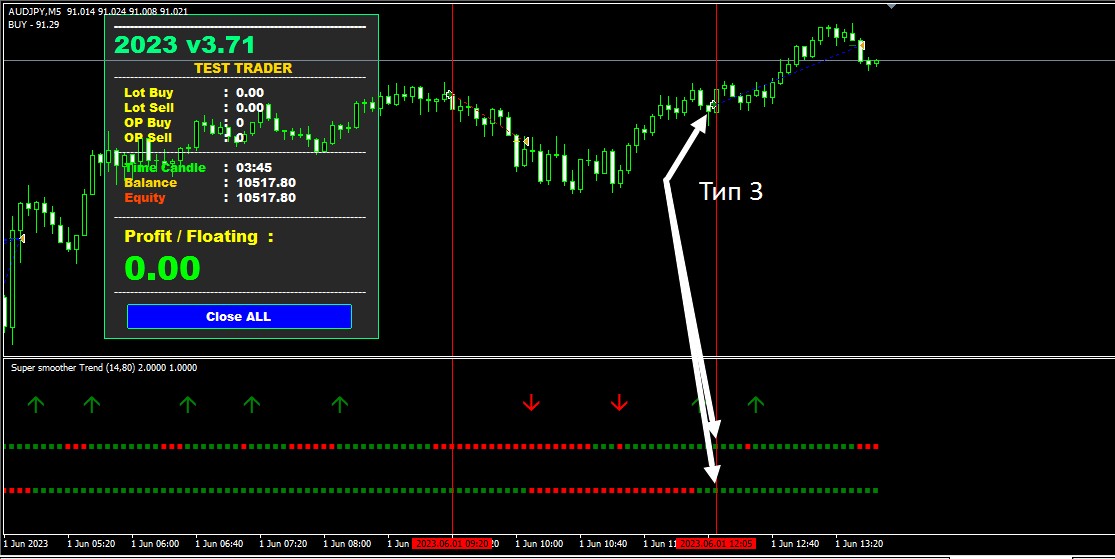Click the blue Close ALL button
The height and width of the screenshot is (559, 1115).
click(x=239, y=316)
